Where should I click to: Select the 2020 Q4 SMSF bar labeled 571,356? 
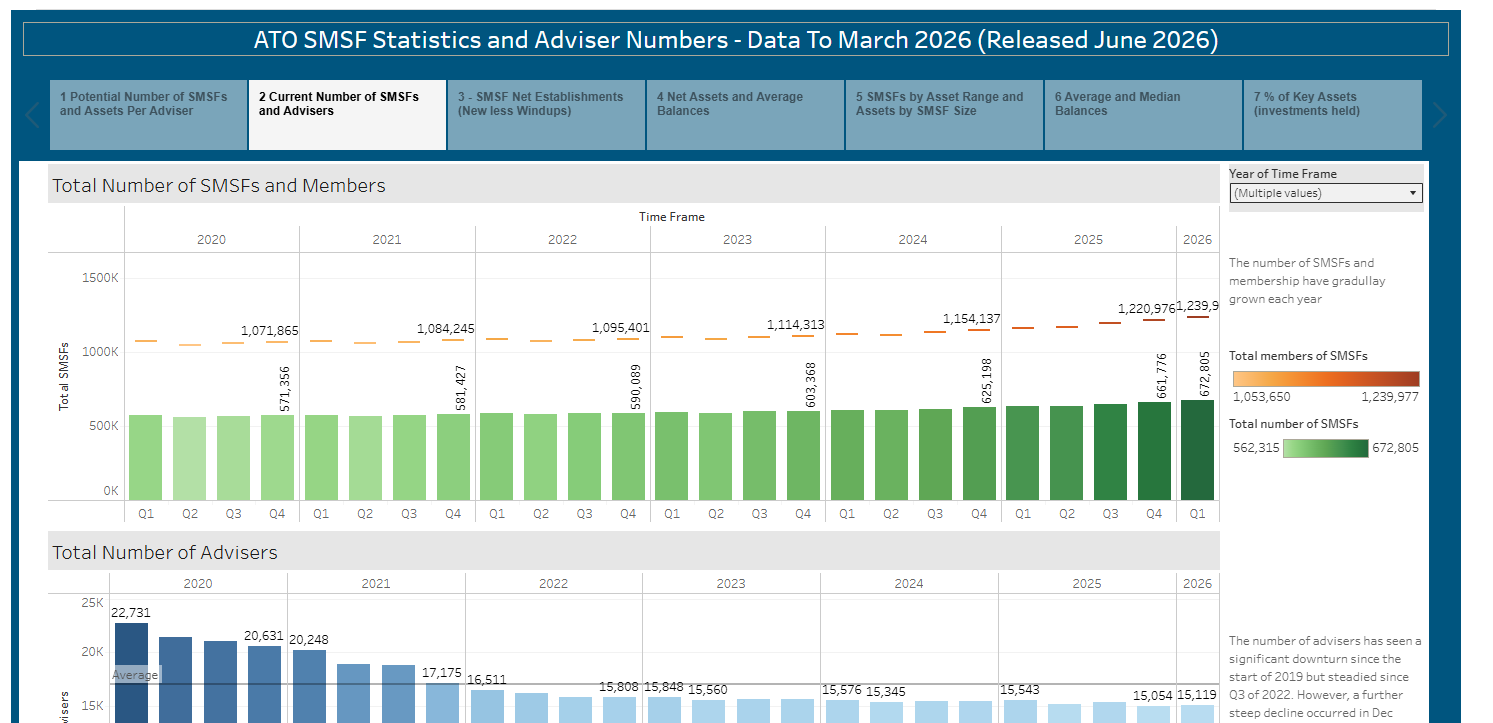277,458
